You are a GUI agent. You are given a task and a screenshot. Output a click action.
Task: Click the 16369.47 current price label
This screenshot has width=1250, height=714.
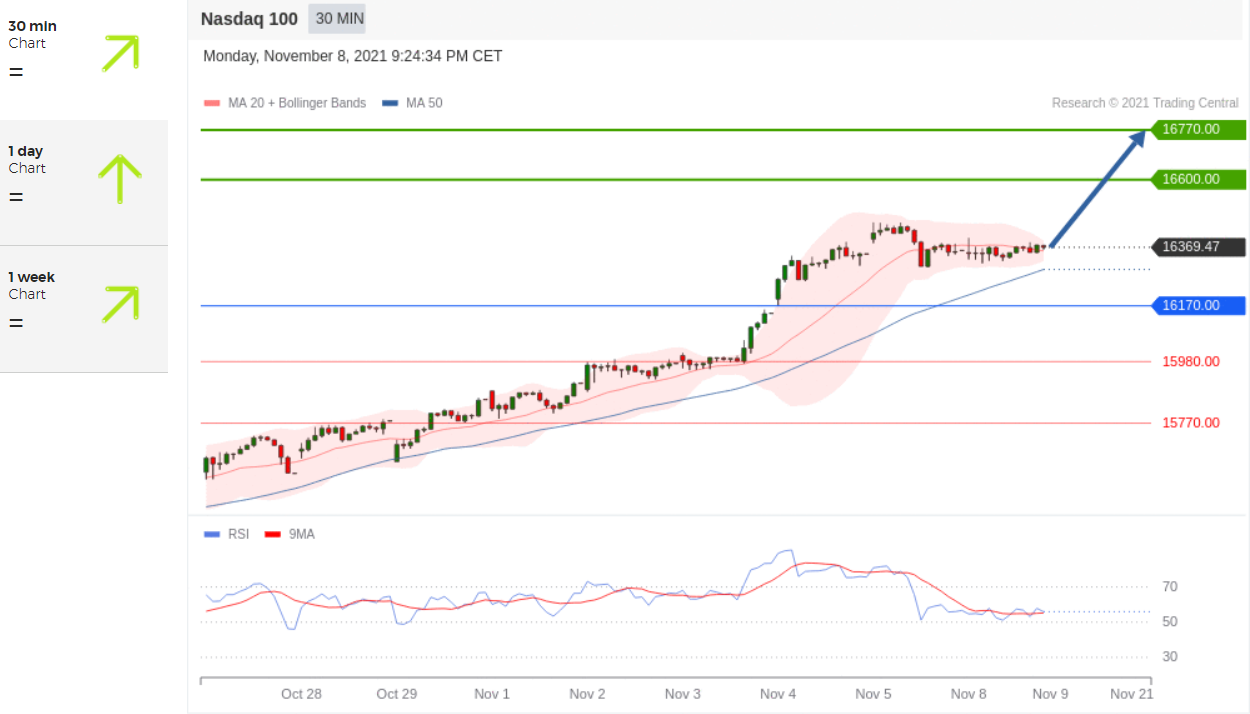[x=1198, y=247]
